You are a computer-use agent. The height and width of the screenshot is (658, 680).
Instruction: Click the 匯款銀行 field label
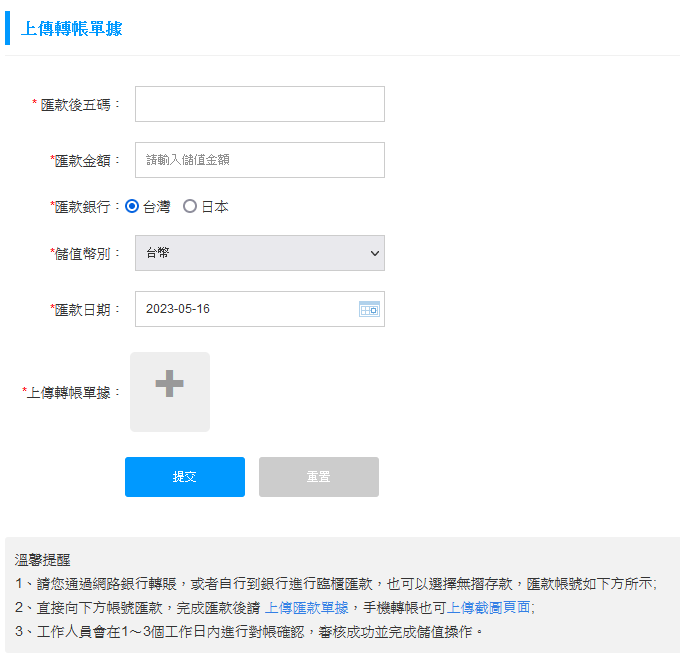pyautogui.click(x=86, y=207)
